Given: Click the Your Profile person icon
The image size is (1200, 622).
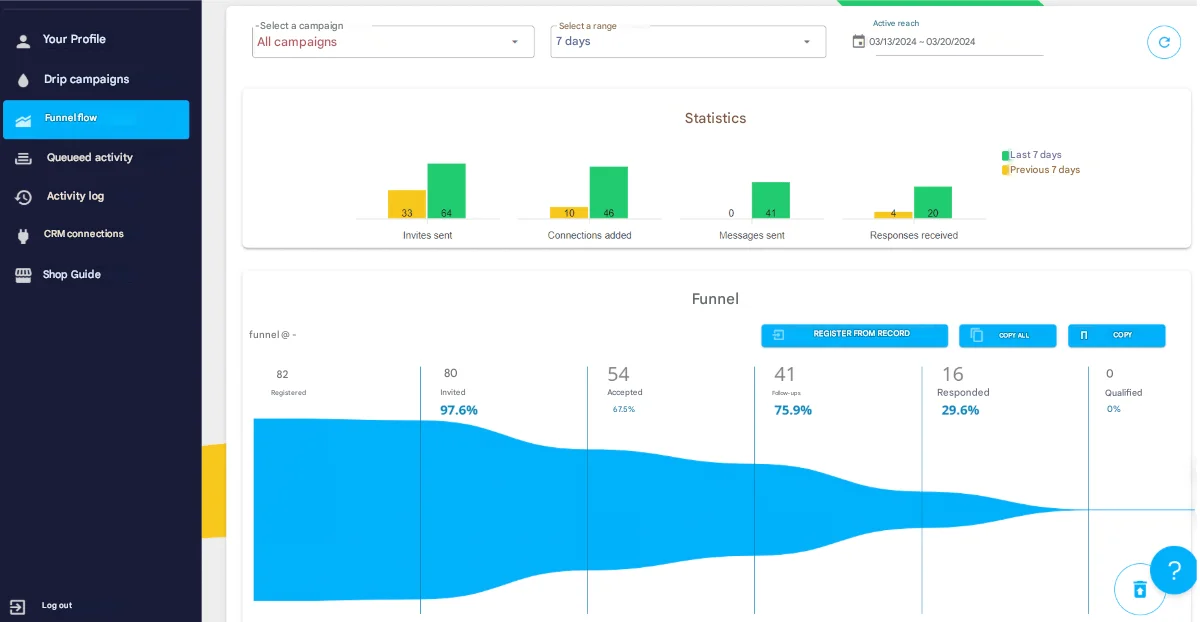Looking at the screenshot, I should tap(23, 41).
